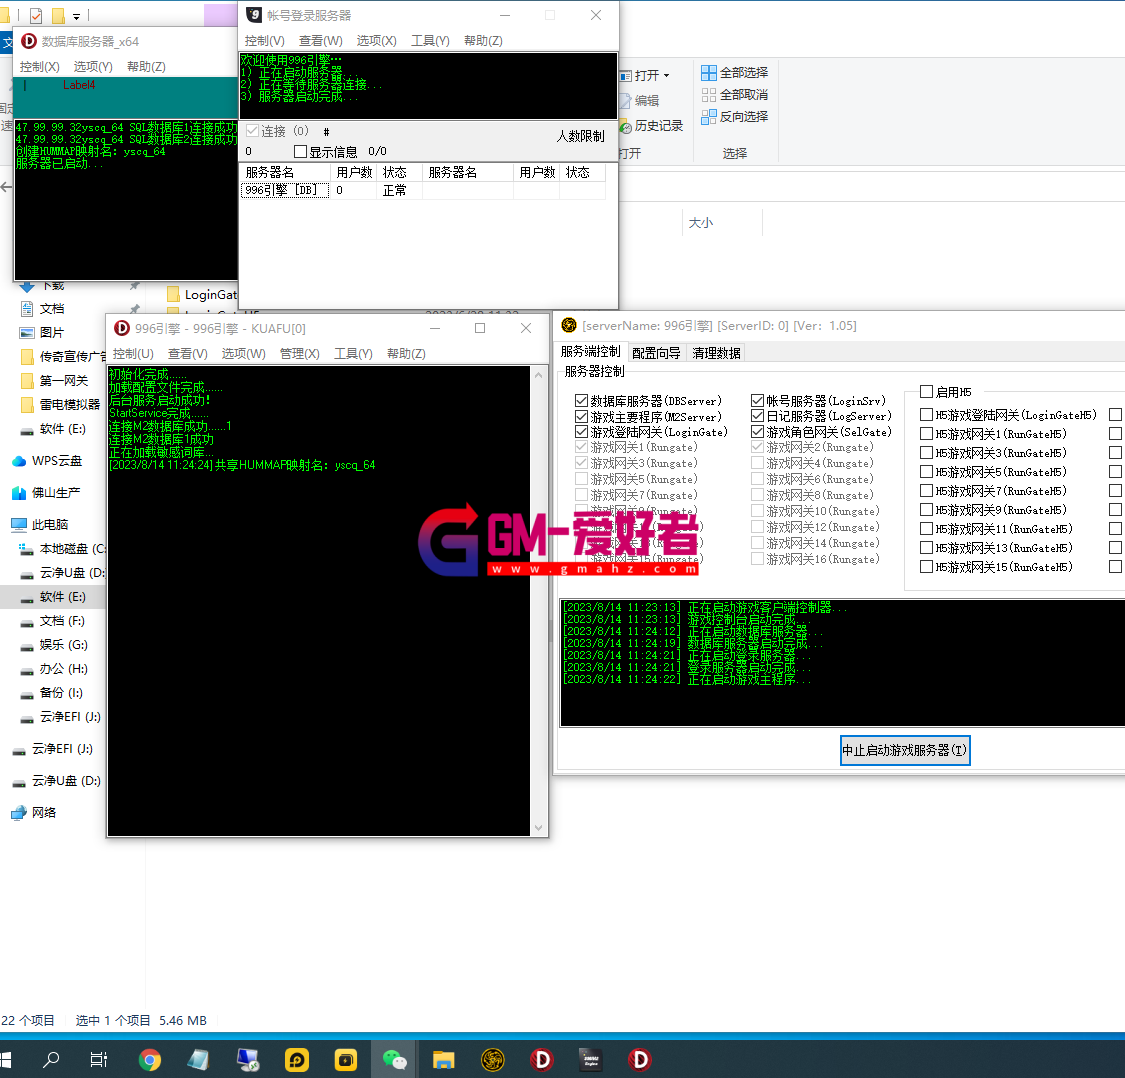This screenshot has width=1125, height=1078.
Task: Open File Explorer taskbar icon
Action: tap(443, 1059)
